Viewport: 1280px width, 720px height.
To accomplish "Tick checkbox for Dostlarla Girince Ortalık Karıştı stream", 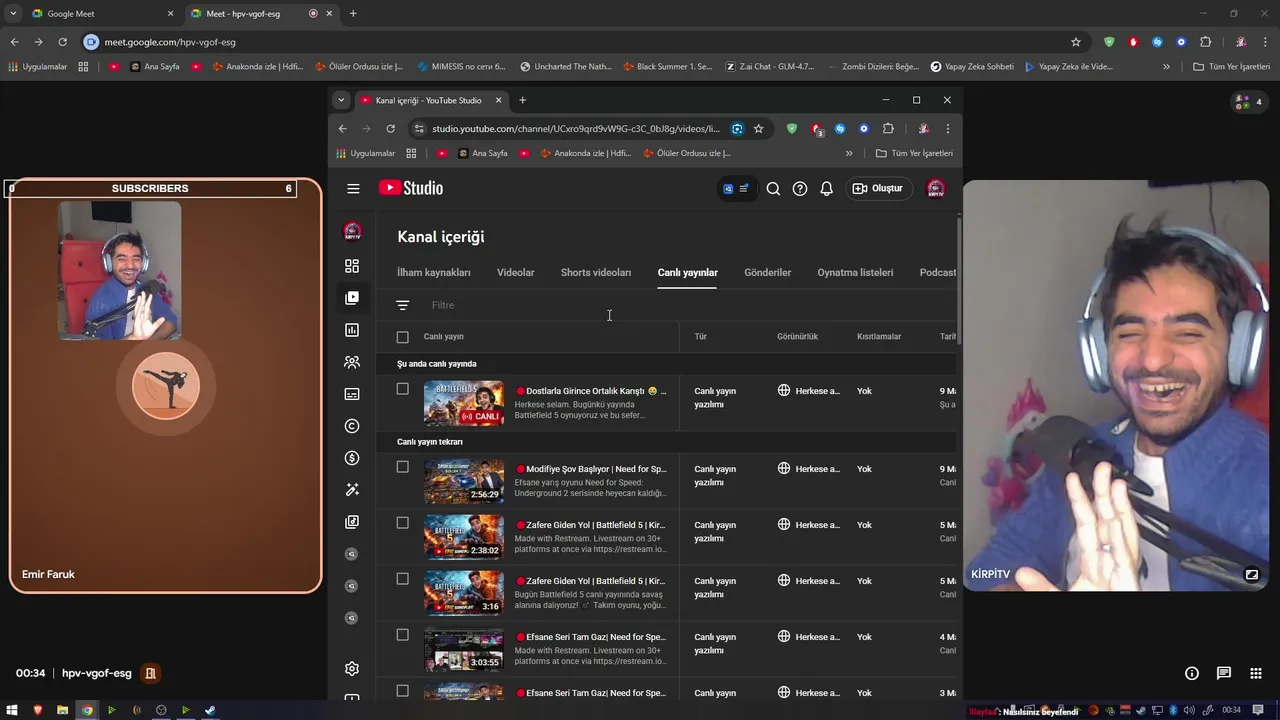I will tap(403, 389).
